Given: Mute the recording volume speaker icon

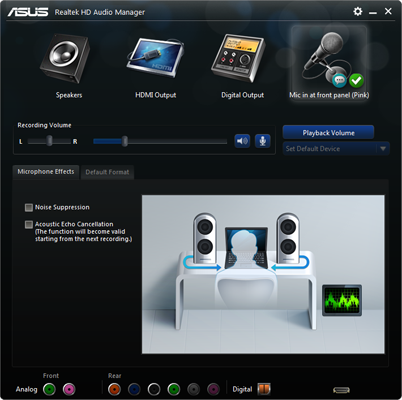Looking at the screenshot, I should point(242,141).
